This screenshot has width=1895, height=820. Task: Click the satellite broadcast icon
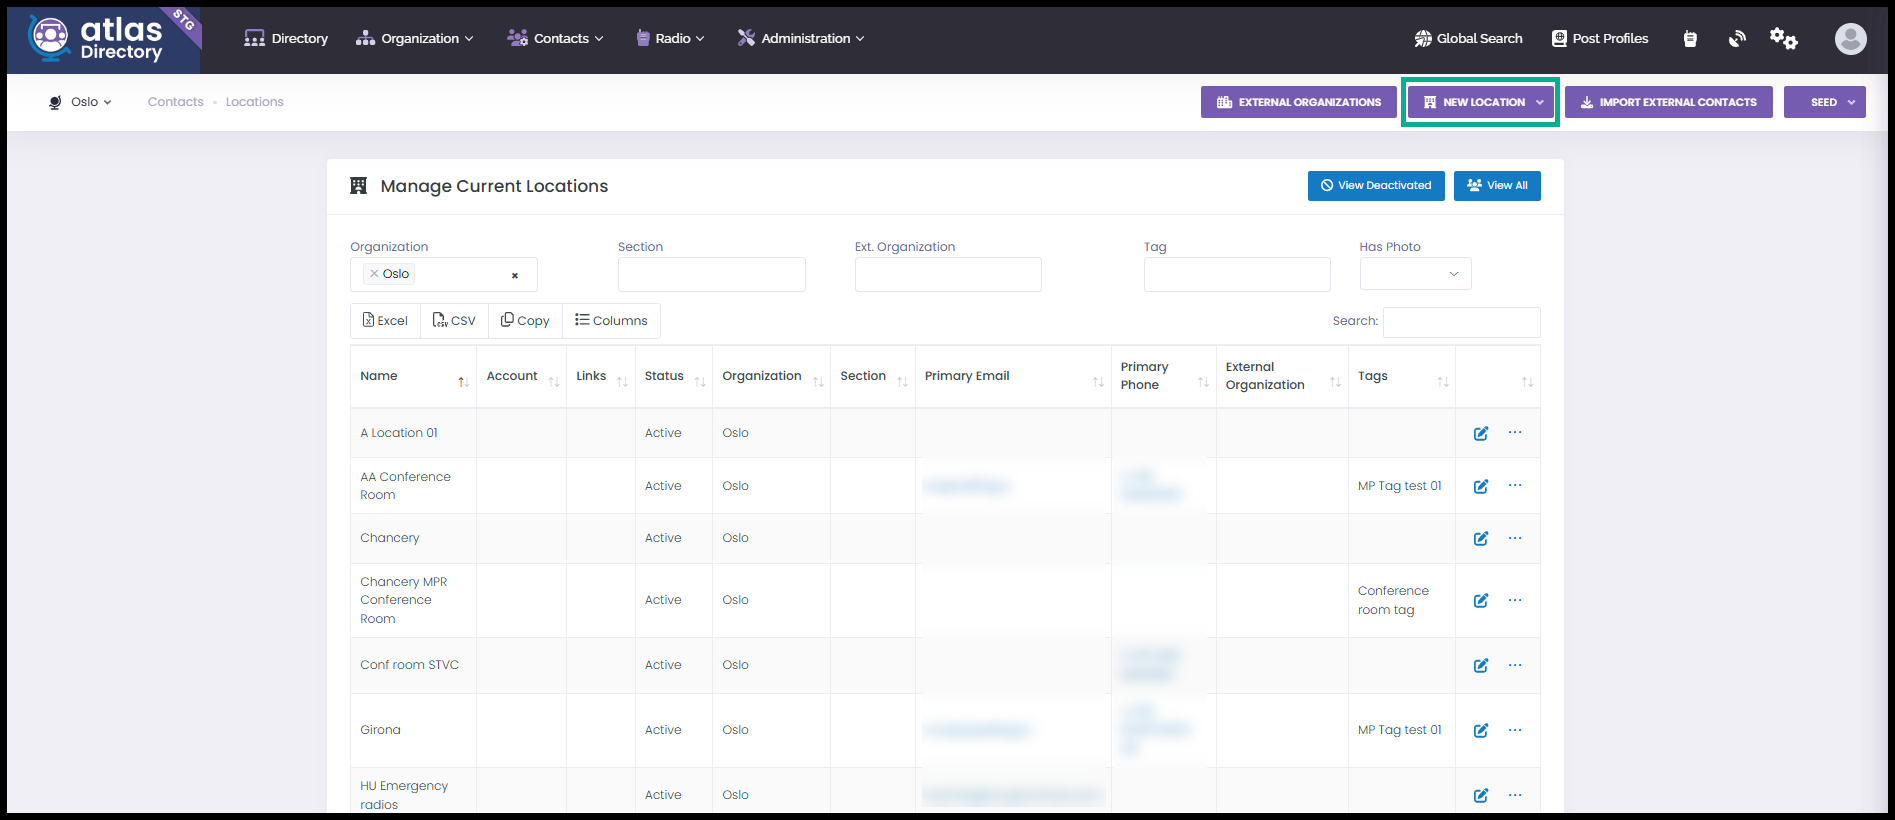pos(1737,39)
